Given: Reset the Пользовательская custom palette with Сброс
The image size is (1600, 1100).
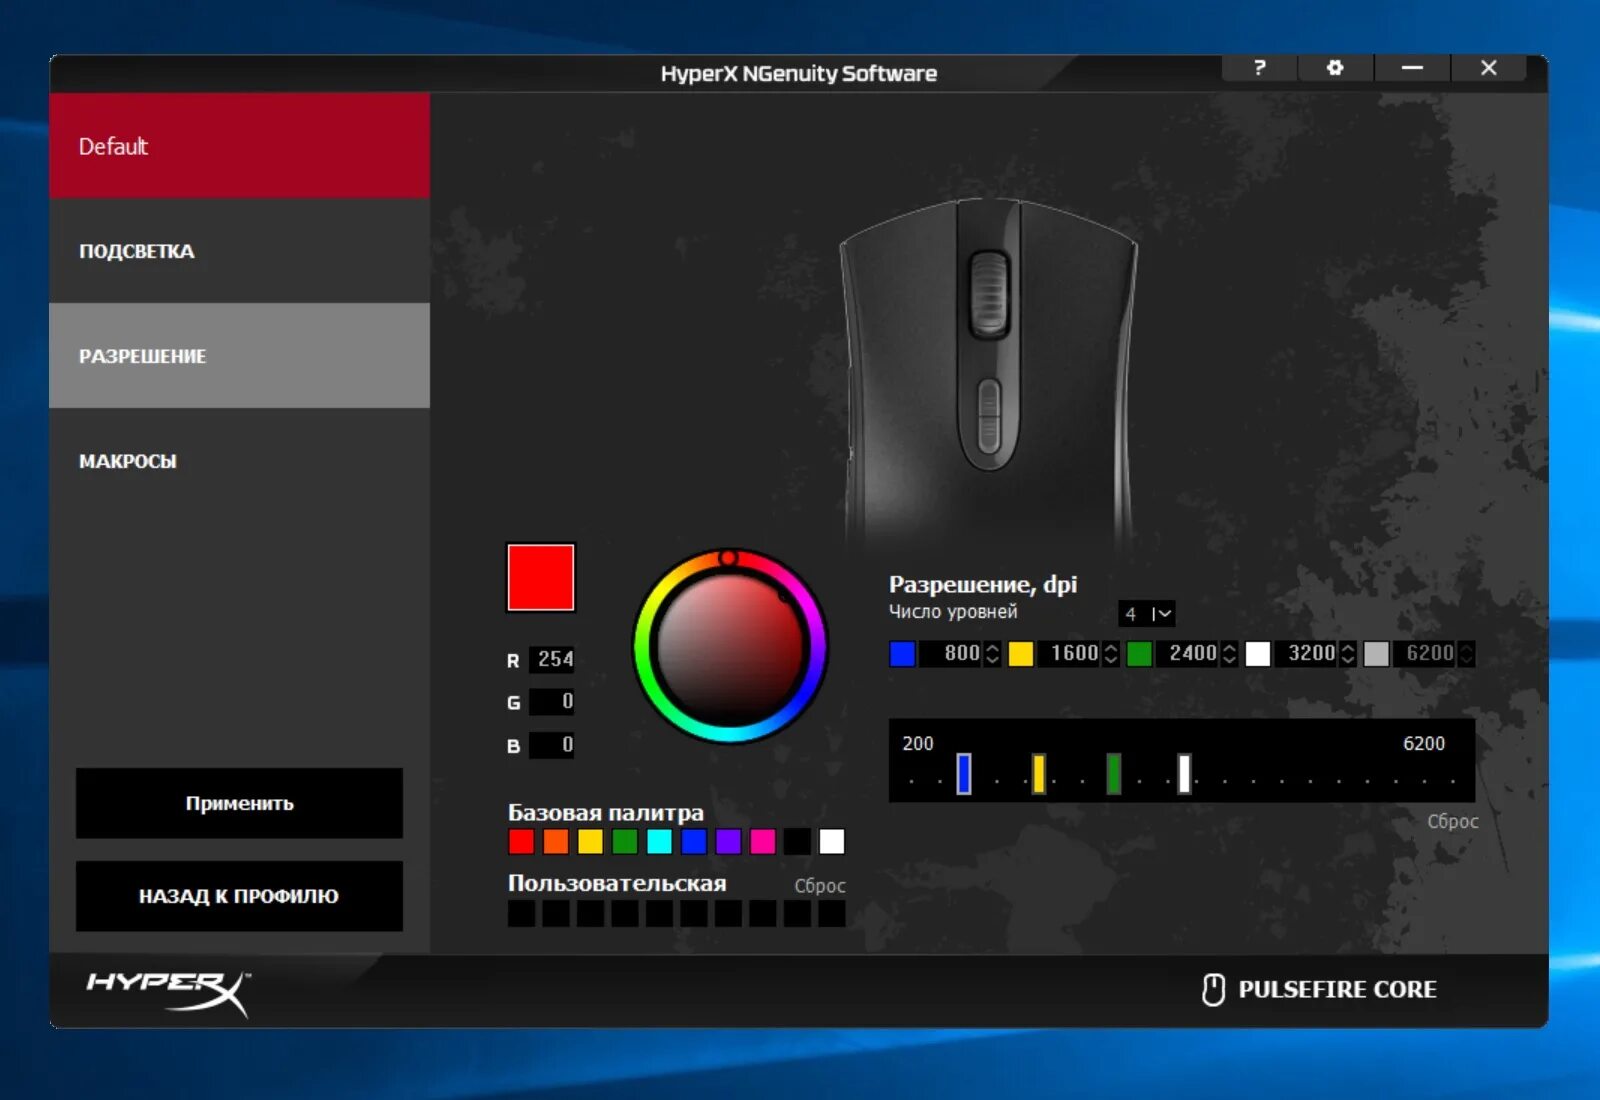Looking at the screenshot, I should pyautogui.click(x=820, y=886).
